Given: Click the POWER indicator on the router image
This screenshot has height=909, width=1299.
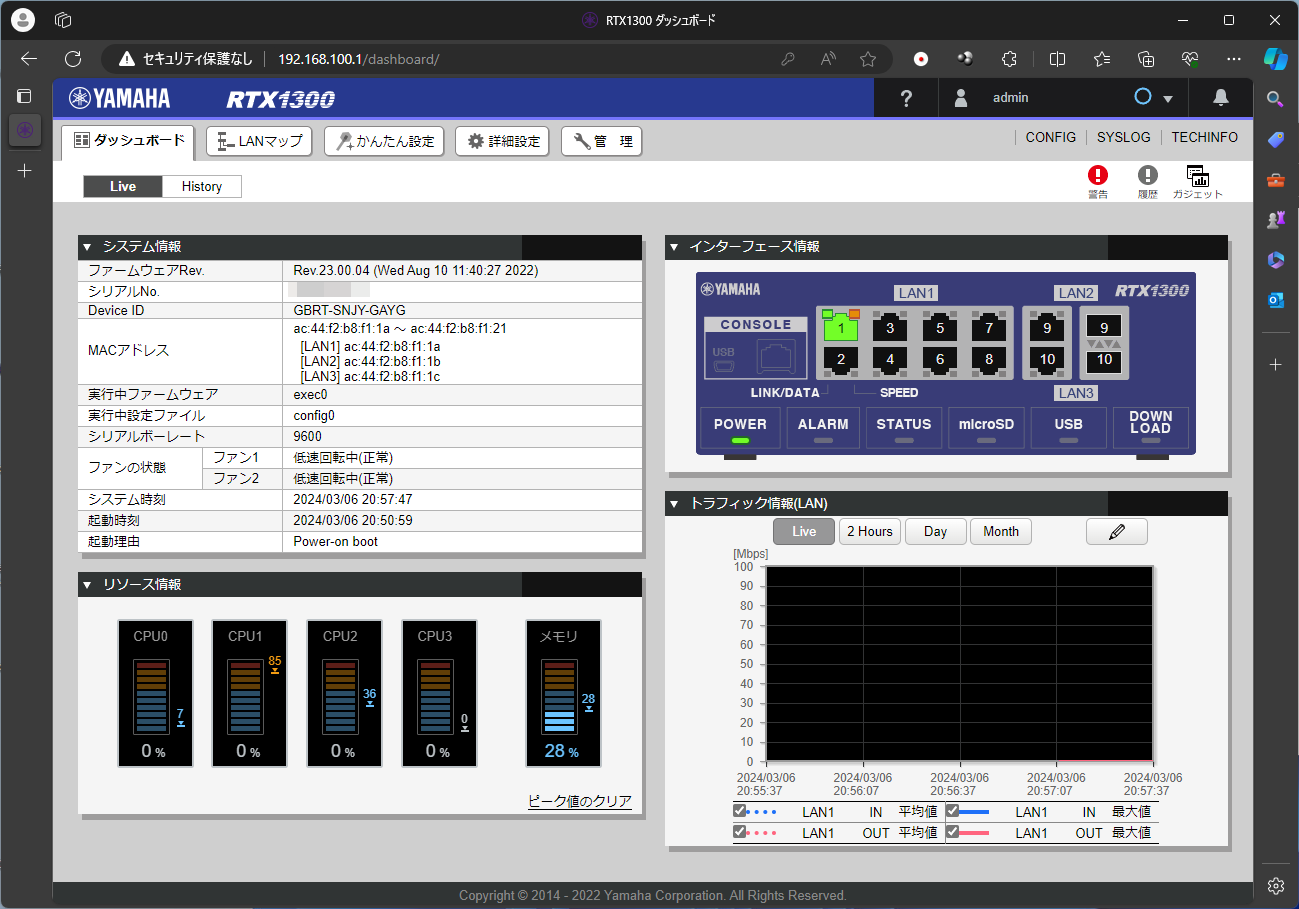Looking at the screenshot, I should pos(740,428).
